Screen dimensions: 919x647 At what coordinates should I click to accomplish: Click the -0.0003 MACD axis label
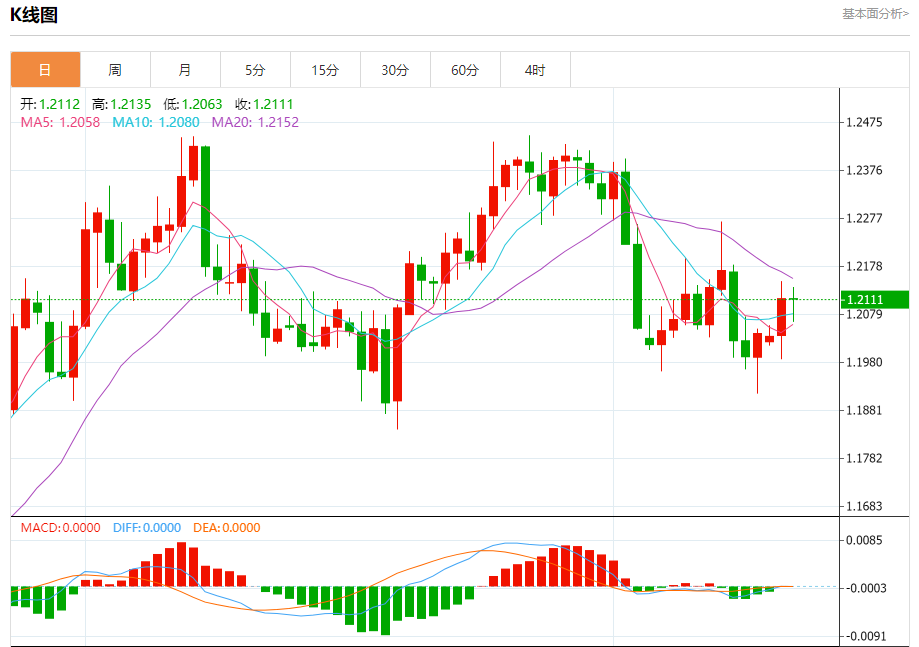tap(864, 588)
